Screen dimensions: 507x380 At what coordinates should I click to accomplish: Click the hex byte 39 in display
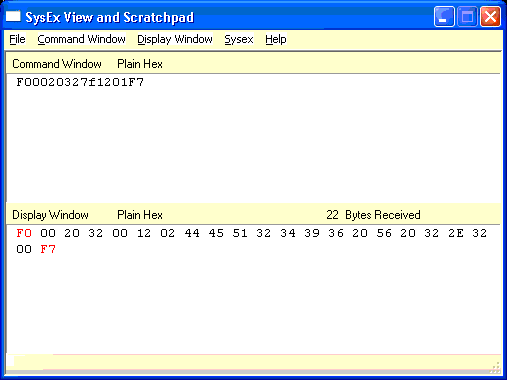point(312,233)
